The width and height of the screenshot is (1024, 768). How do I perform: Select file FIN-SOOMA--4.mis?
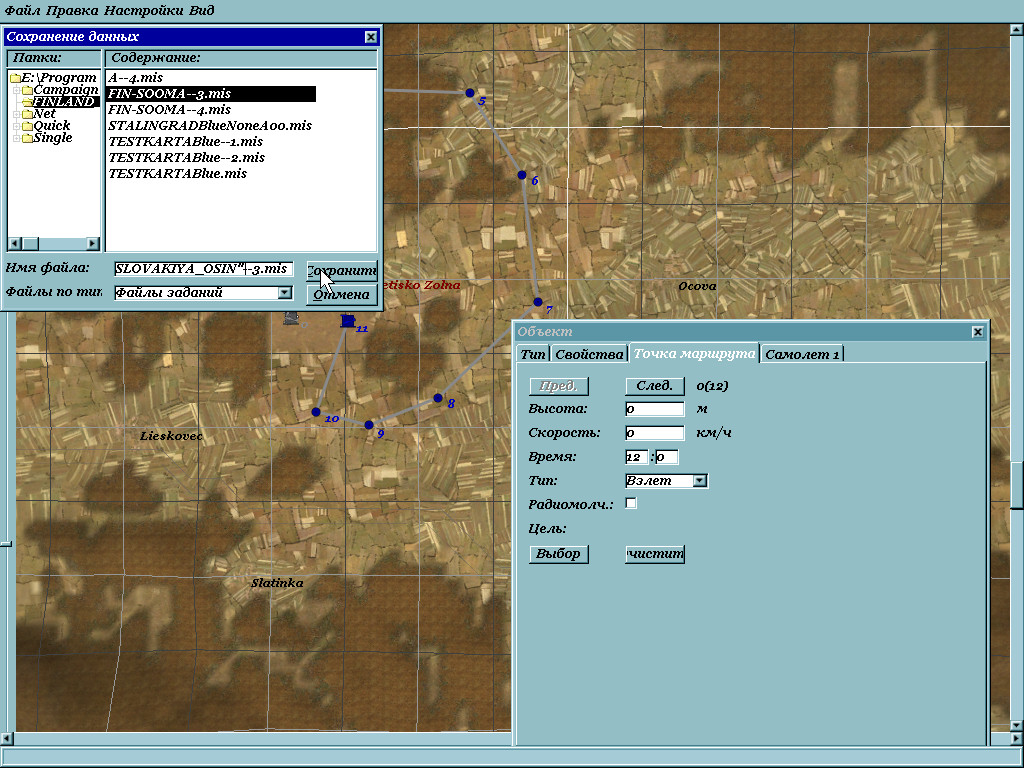point(170,110)
